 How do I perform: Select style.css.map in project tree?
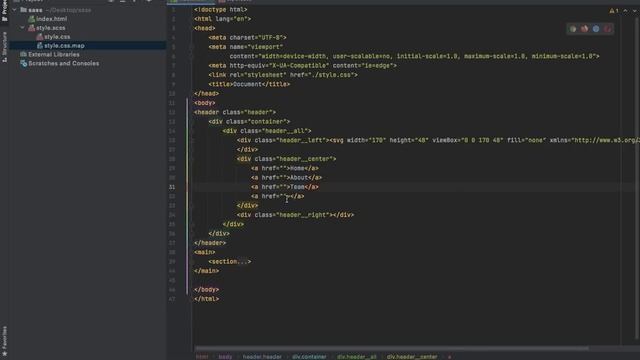(64, 46)
